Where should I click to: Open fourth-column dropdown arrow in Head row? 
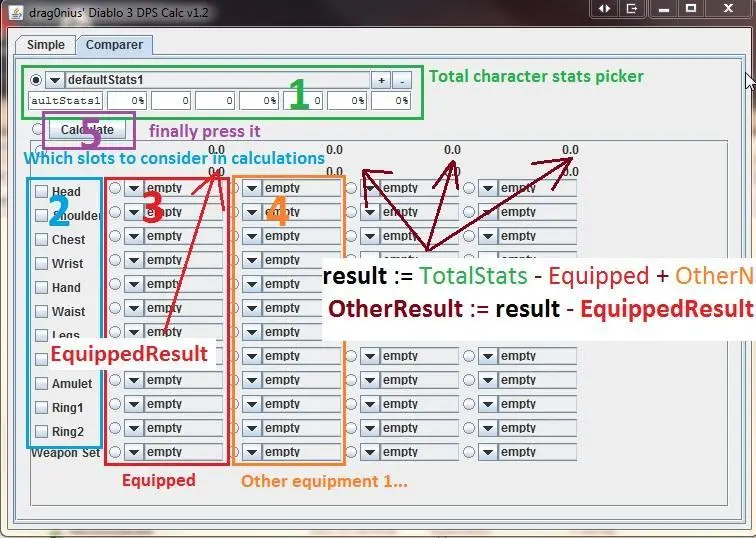pos(487,188)
